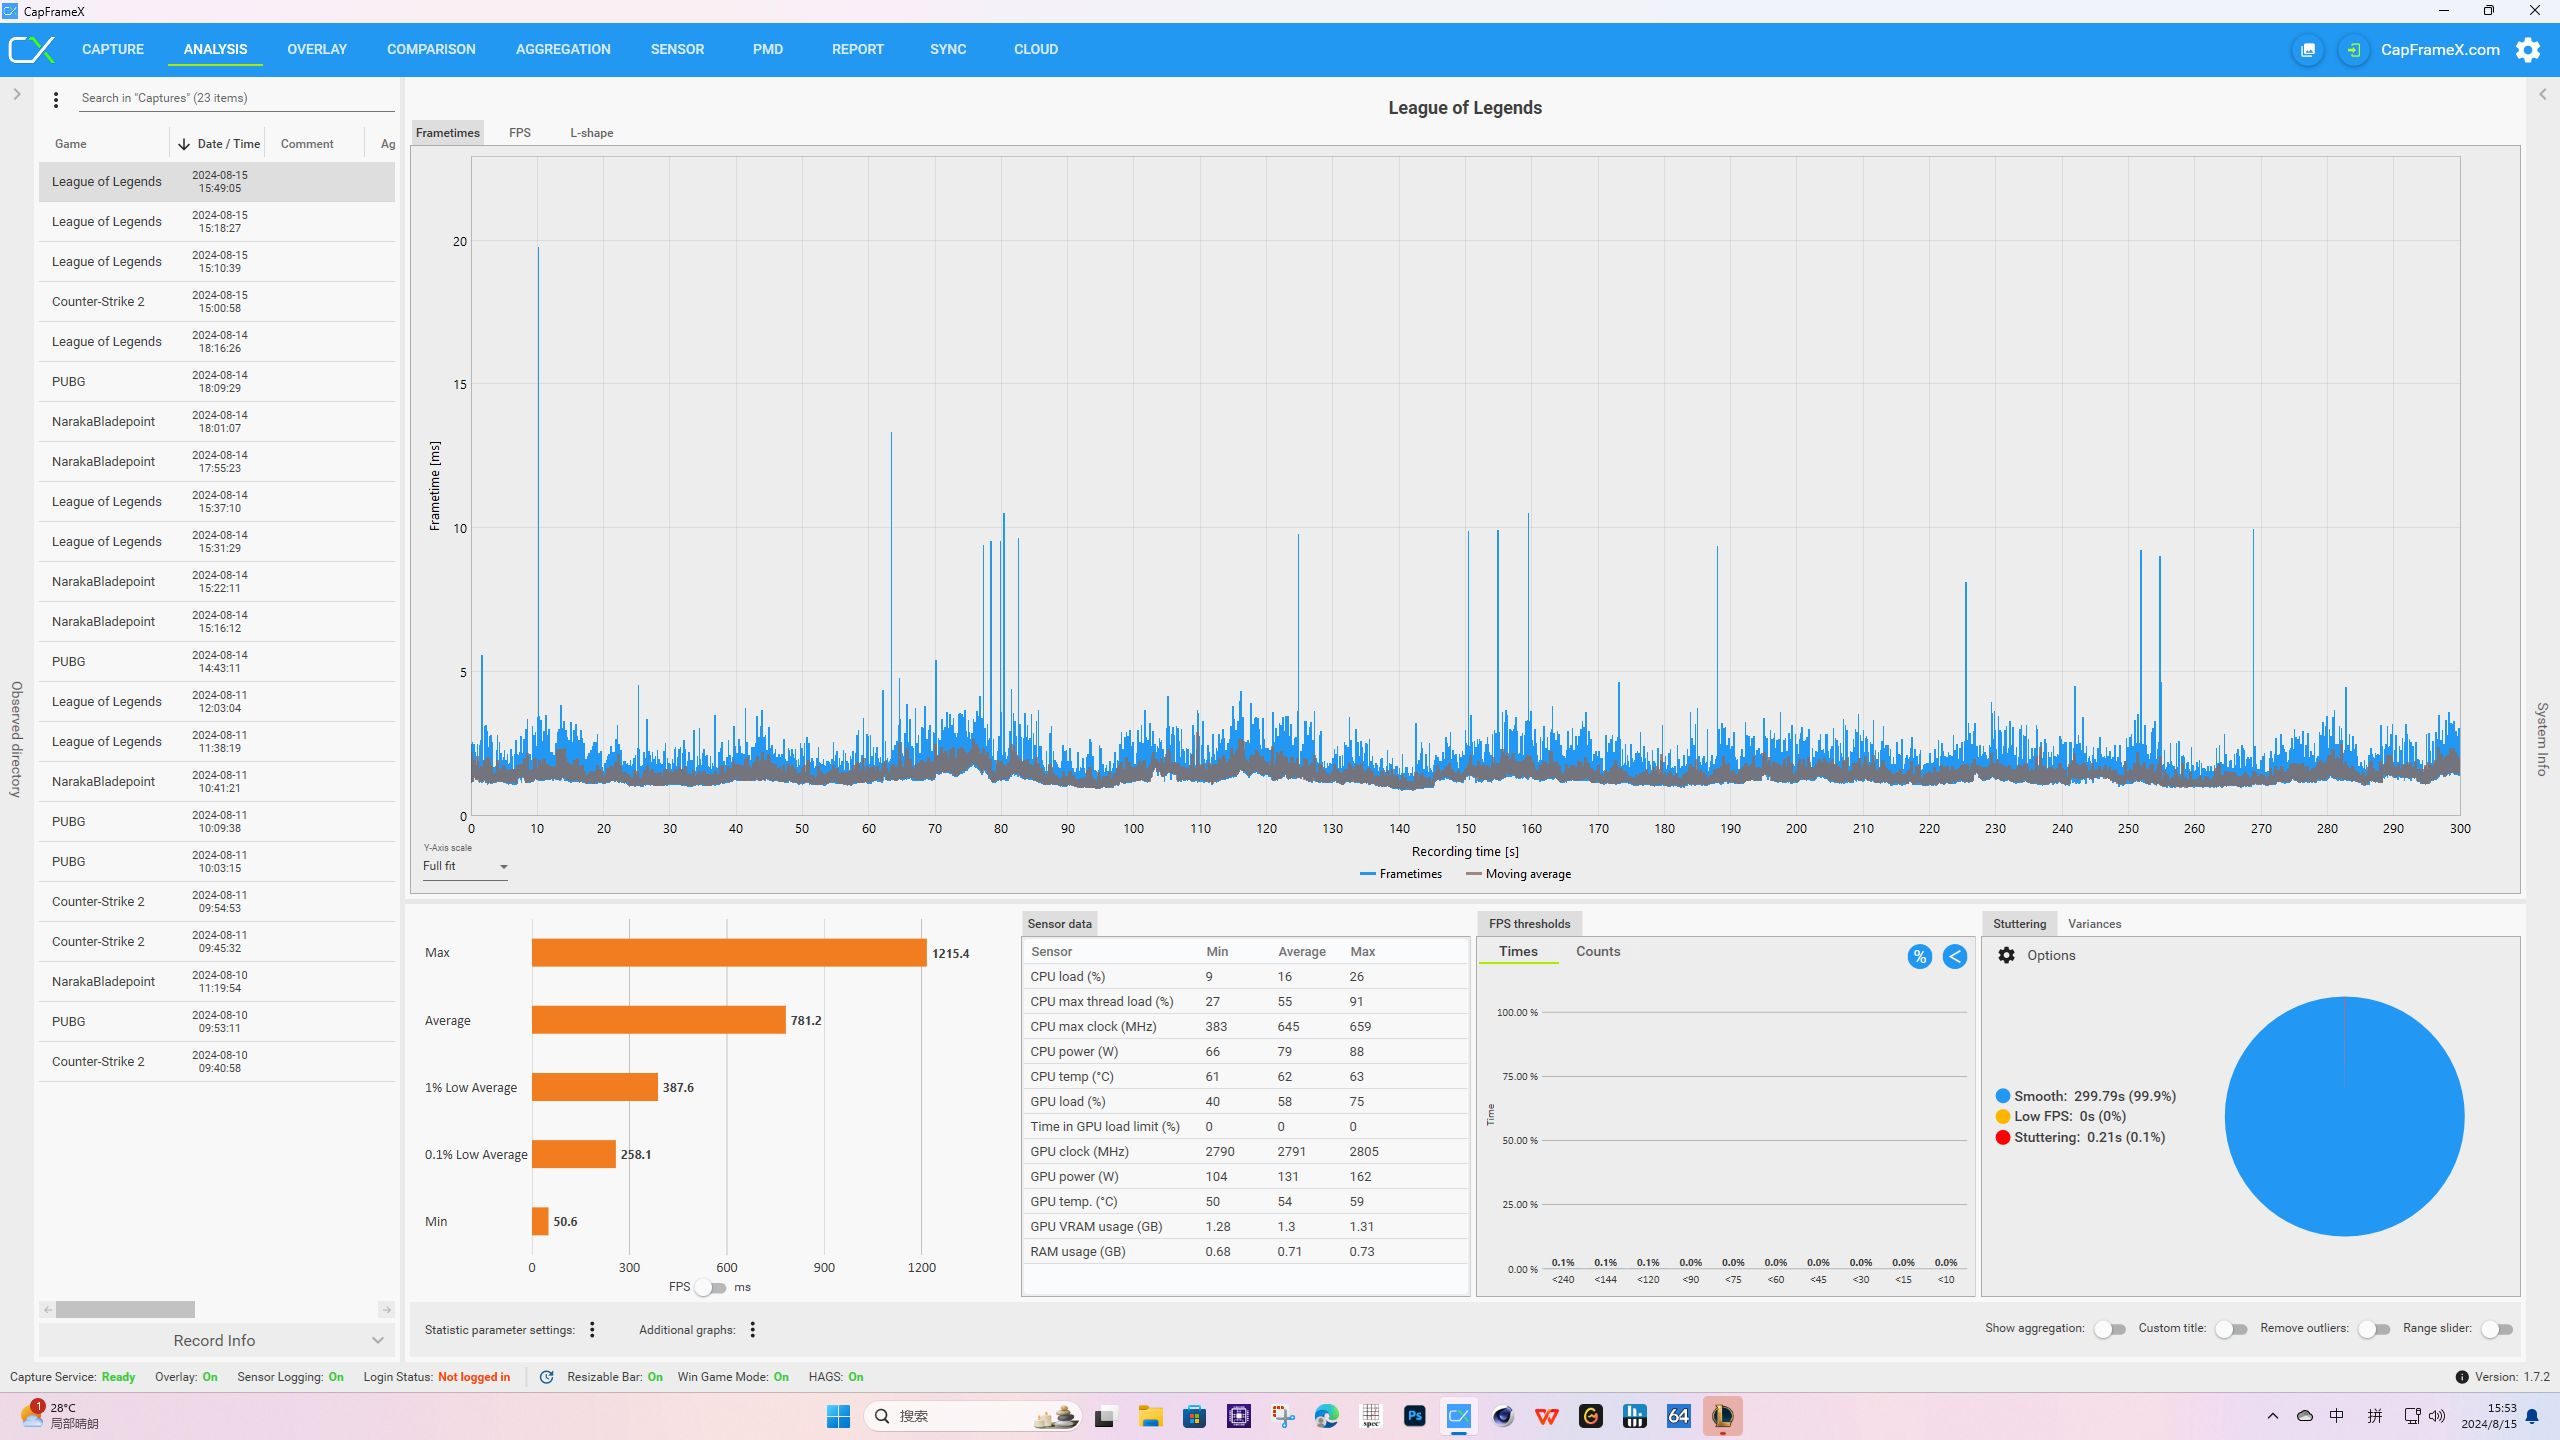Enable Show aggregation toggle
This screenshot has height=1440, width=2560.
click(2109, 1329)
